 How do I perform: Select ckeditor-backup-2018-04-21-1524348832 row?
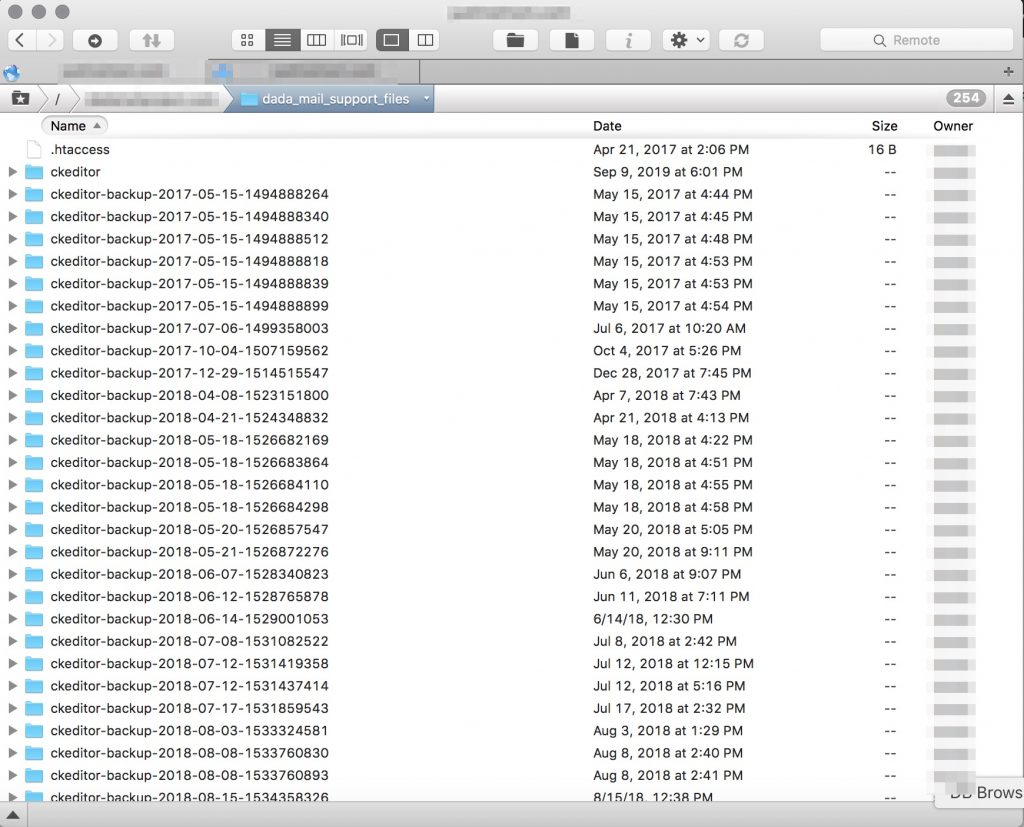coord(512,417)
